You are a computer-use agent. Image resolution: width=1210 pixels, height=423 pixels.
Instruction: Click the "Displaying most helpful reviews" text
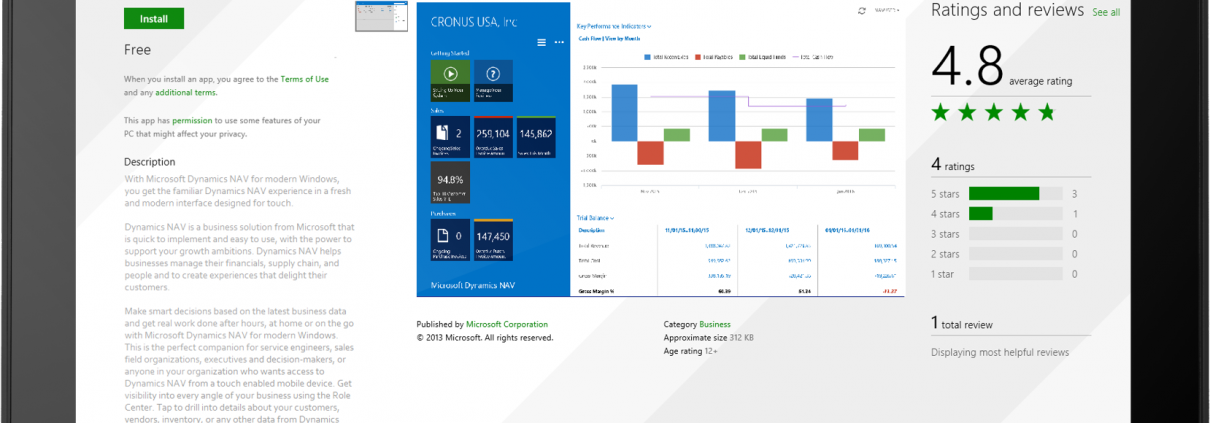1000,352
